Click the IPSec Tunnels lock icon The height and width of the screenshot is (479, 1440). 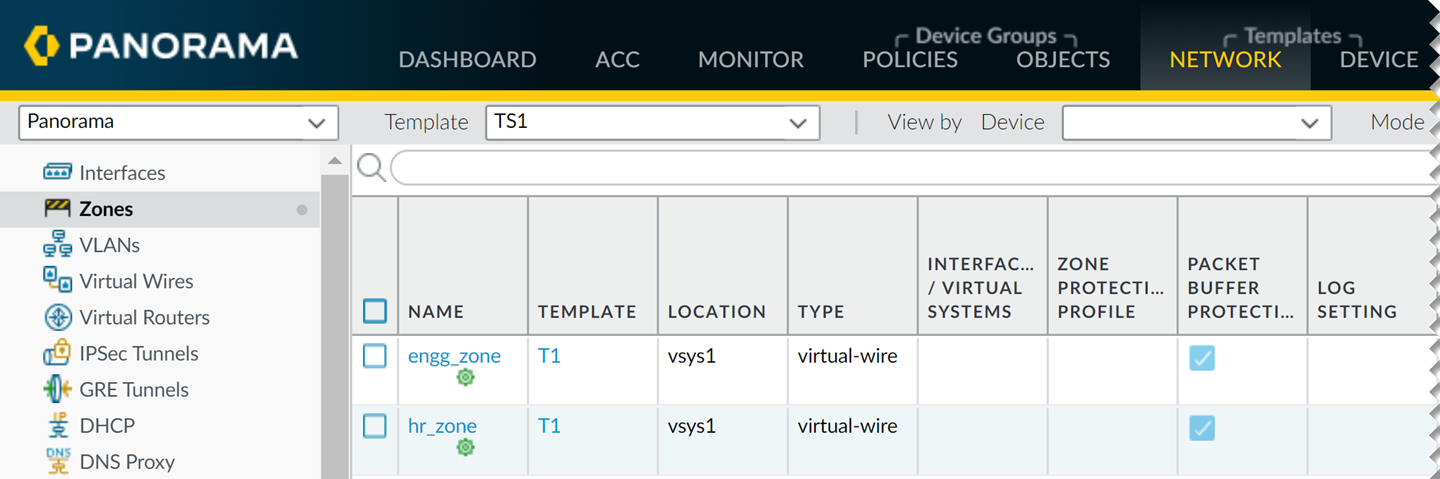pos(57,353)
